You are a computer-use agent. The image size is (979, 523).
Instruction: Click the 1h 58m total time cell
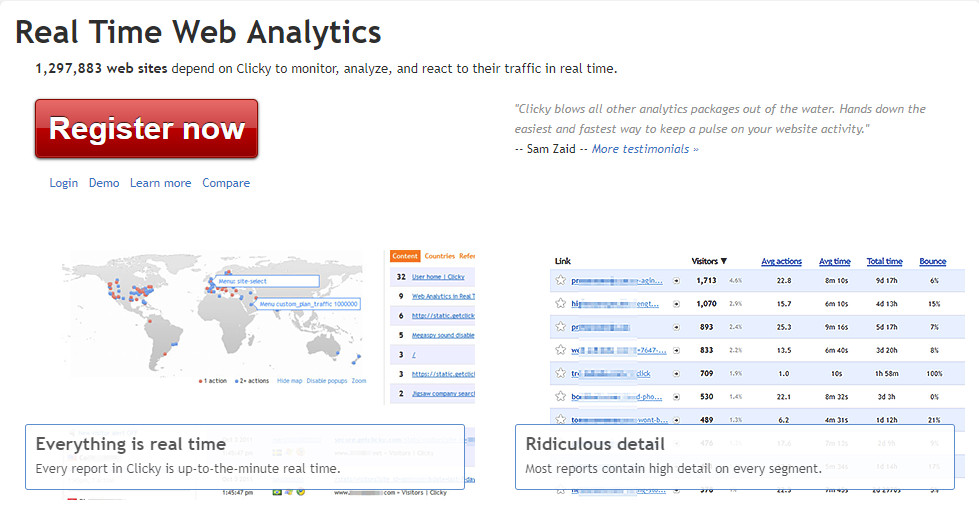[886, 374]
